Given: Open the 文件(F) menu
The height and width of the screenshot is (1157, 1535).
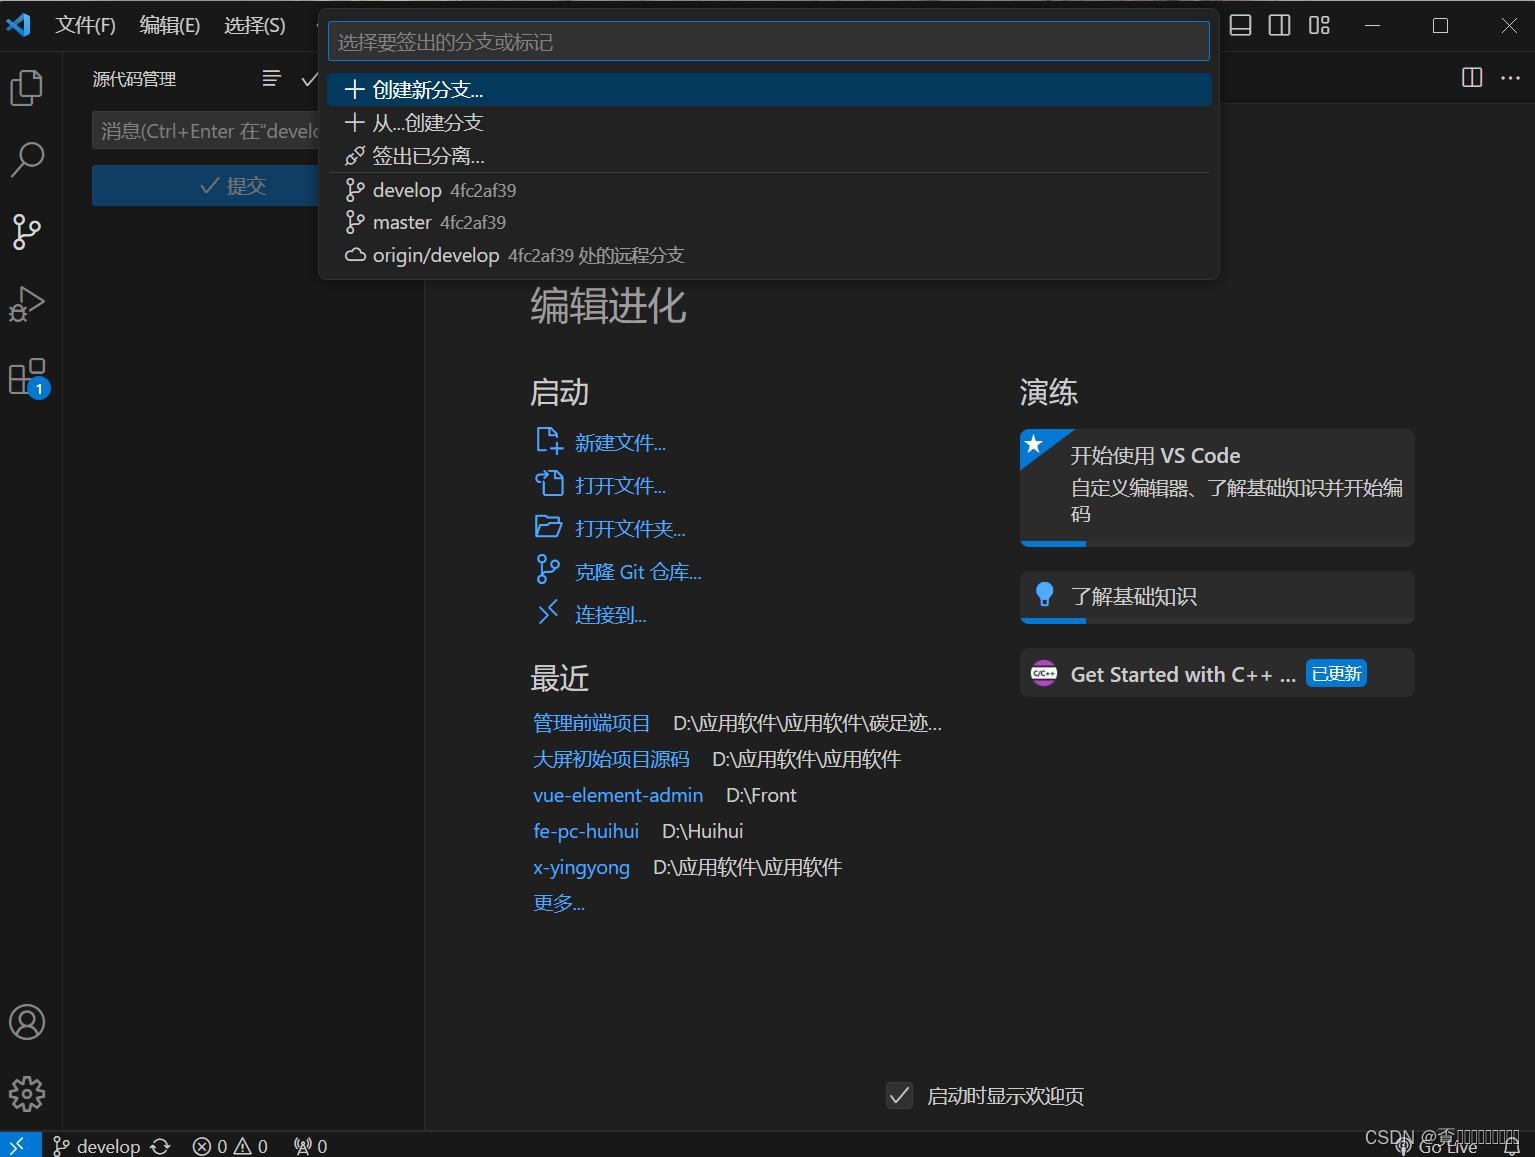Looking at the screenshot, I should click(x=84, y=25).
